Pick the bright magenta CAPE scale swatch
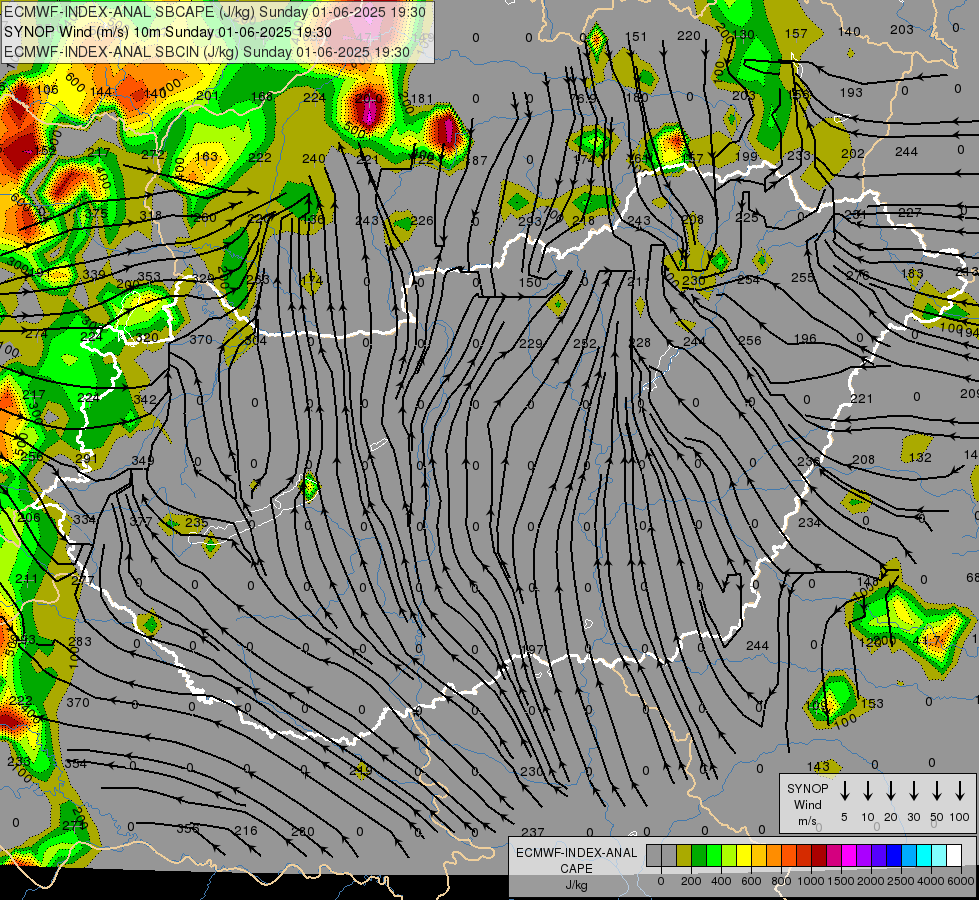The height and width of the screenshot is (900, 979). [x=849, y=855]
